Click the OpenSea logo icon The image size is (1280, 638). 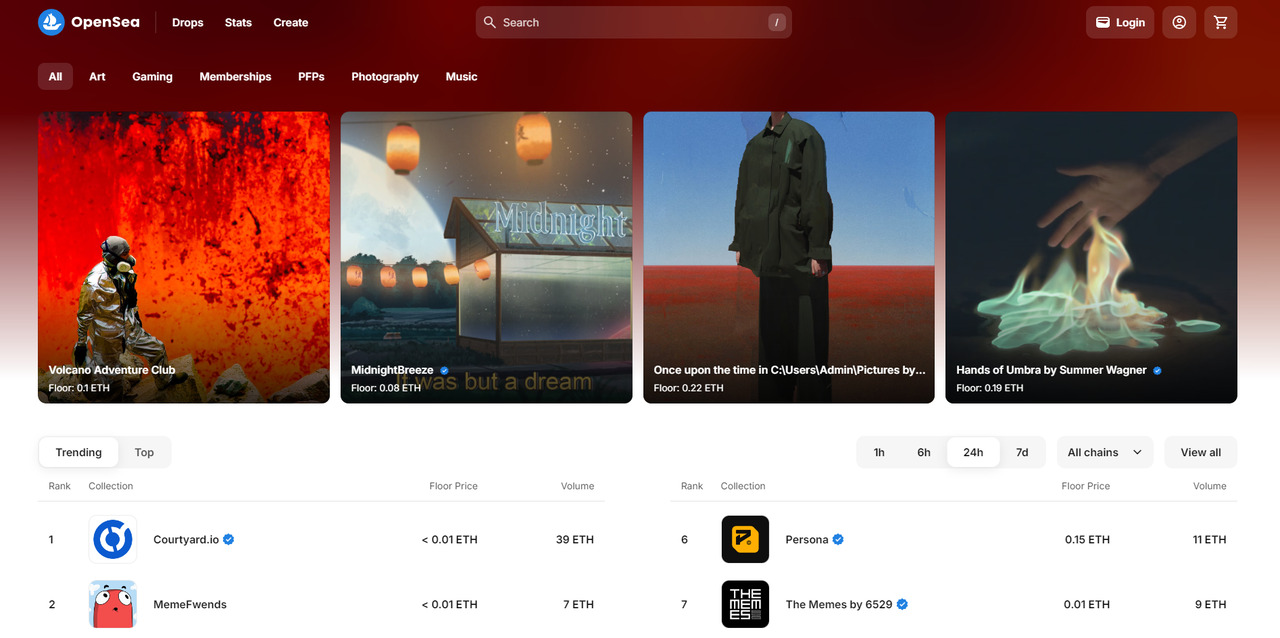point(51,22)
